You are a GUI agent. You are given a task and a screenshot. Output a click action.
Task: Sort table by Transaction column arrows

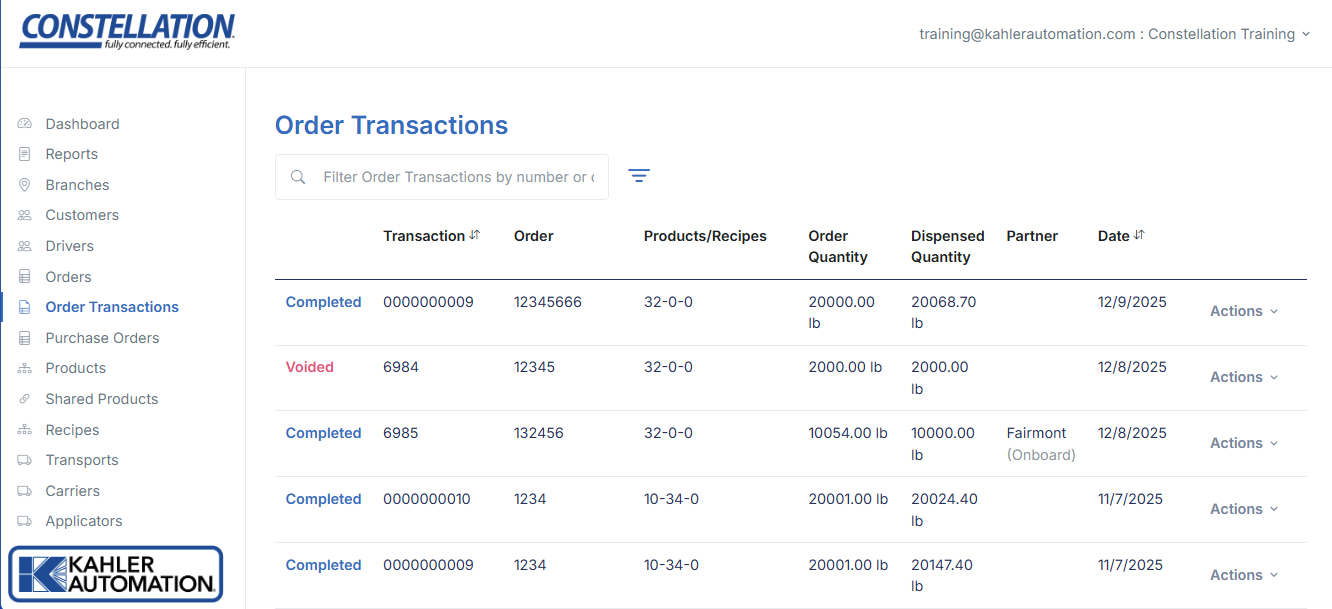click(475, 236)
